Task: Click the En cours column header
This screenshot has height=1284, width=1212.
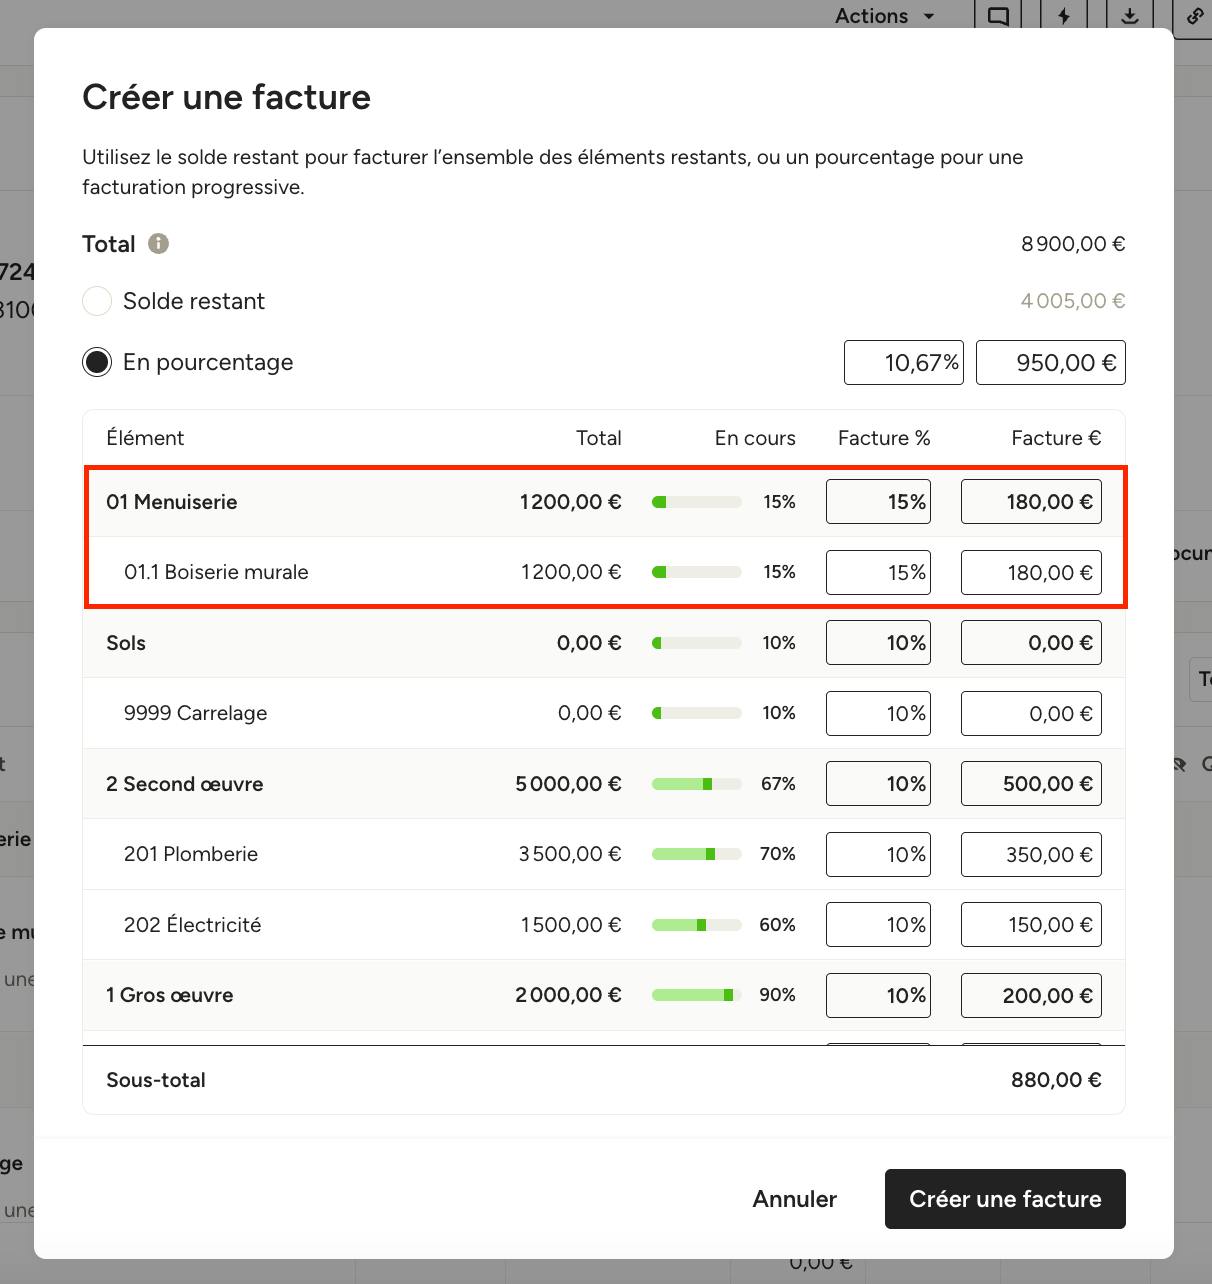Action: pyautogui.click(x=755, y=438)
